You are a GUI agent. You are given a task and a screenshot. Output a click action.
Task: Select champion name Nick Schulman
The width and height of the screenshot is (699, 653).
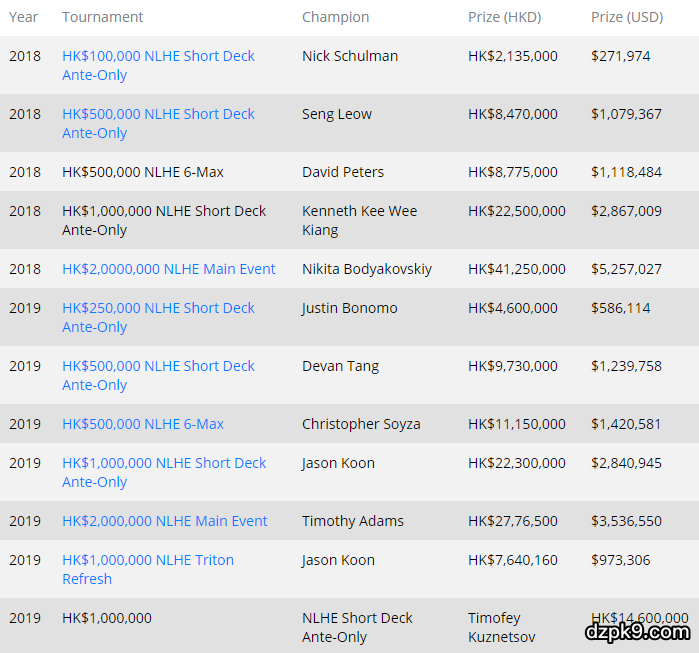349,56
